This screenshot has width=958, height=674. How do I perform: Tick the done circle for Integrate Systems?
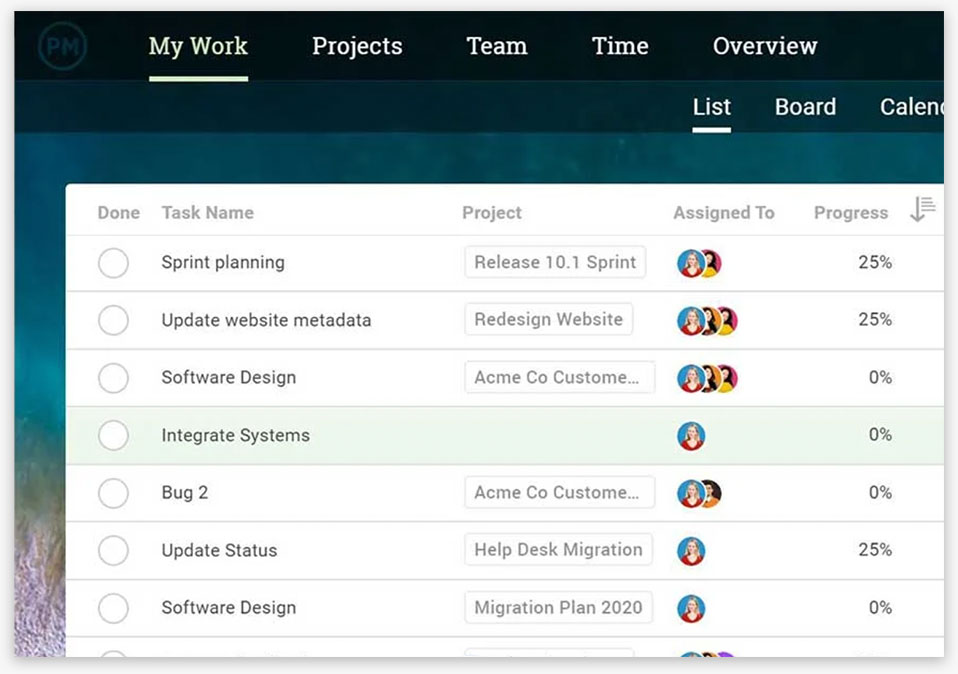point(113,435)
